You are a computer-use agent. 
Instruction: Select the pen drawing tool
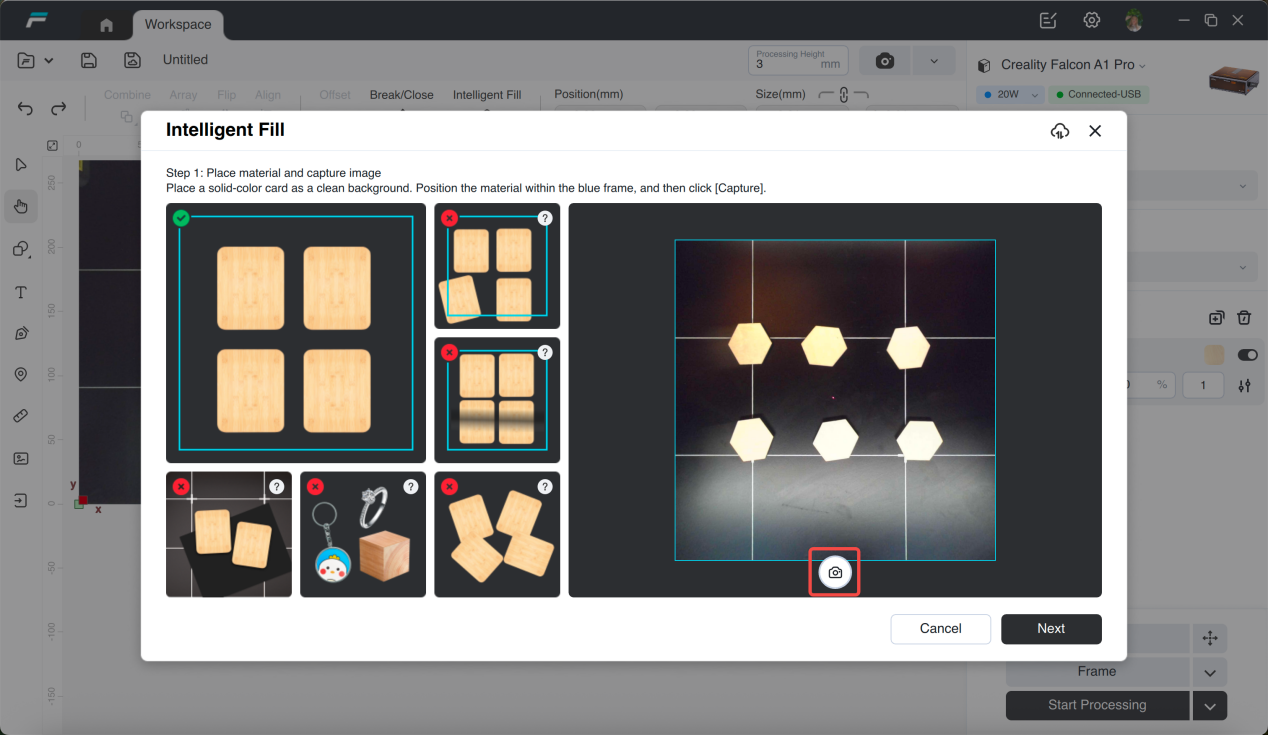click(21, 334)
